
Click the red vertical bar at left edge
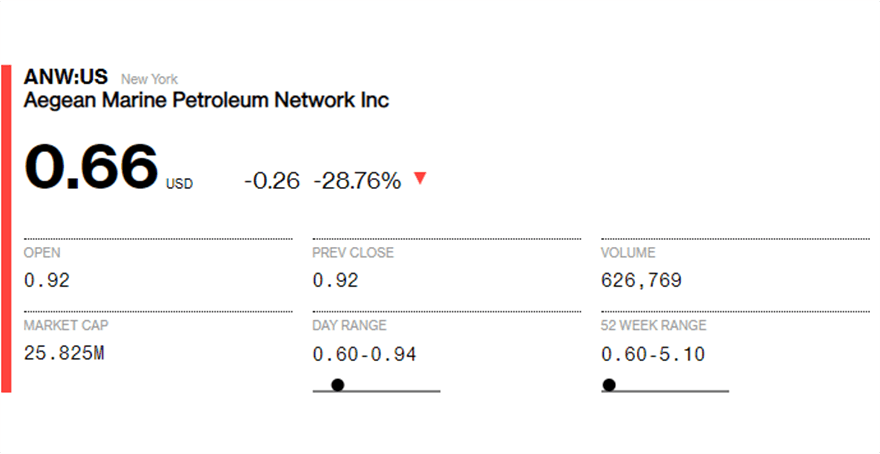click(x=6, y=228)
